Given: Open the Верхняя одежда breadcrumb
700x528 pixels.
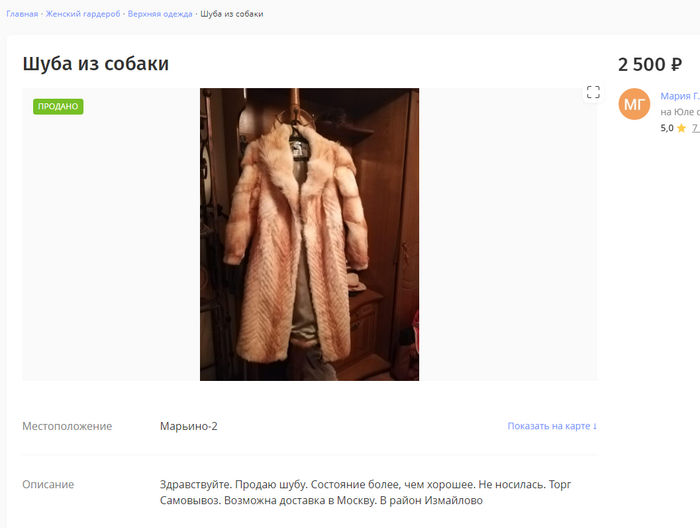Looking at the screenshot, I should (160, 14).
